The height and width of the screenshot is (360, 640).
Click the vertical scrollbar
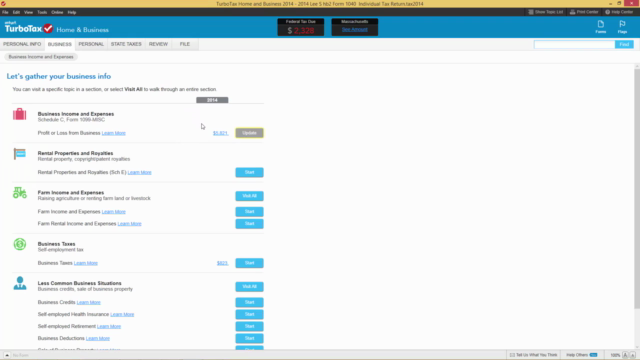(x=637, y=188)
